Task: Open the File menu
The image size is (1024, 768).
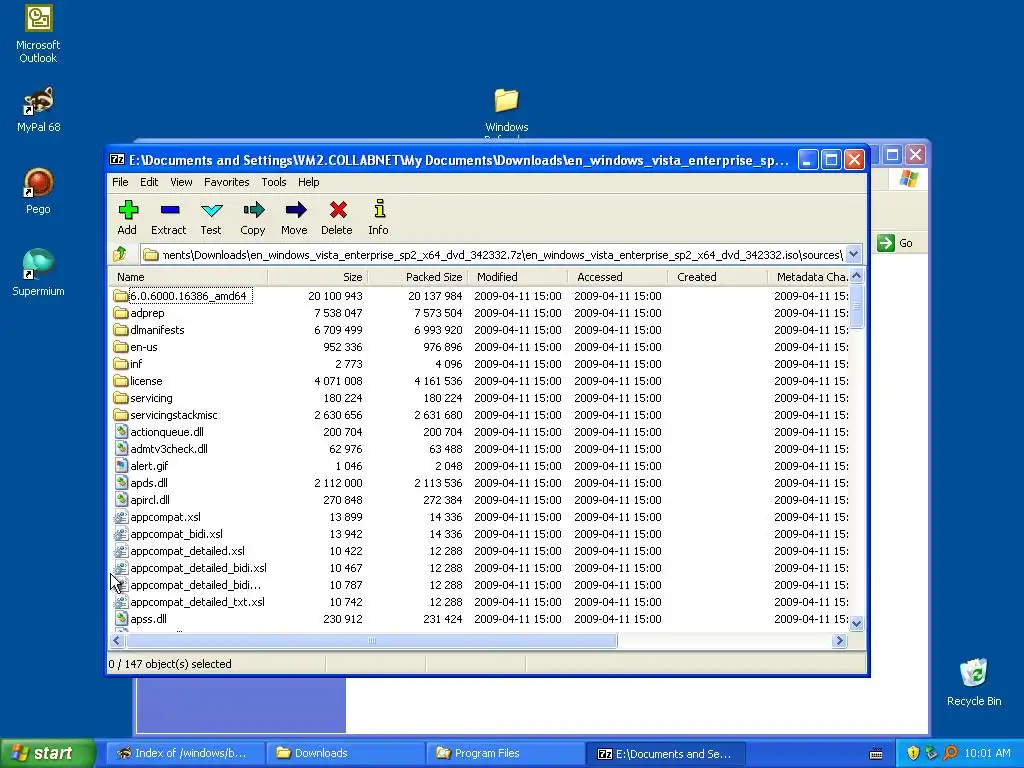Action: 120,182
